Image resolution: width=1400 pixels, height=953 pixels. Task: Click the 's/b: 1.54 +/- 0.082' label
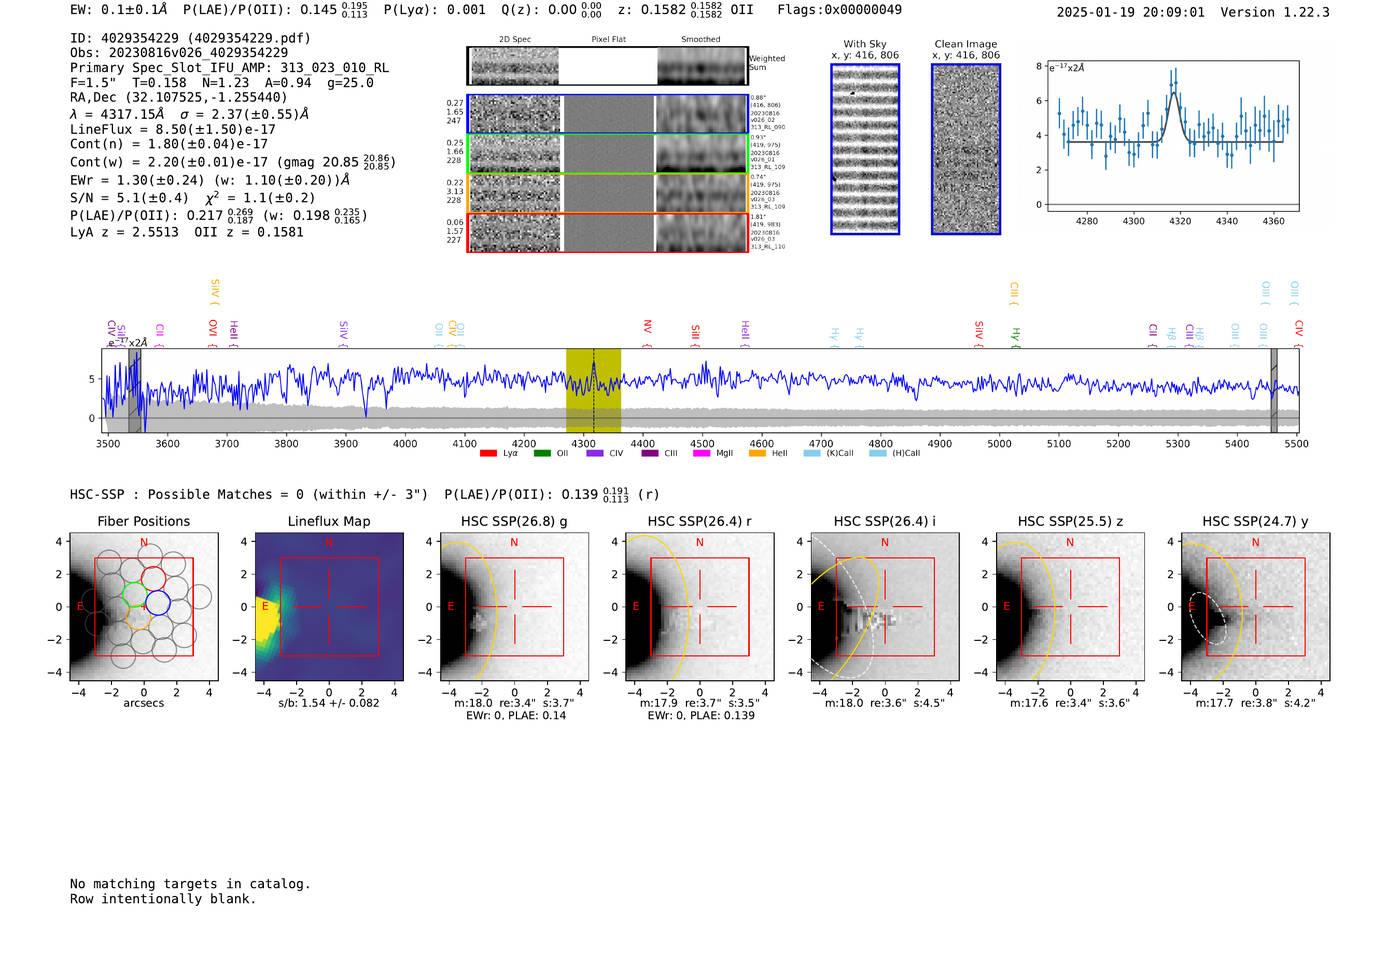point(329,703)
